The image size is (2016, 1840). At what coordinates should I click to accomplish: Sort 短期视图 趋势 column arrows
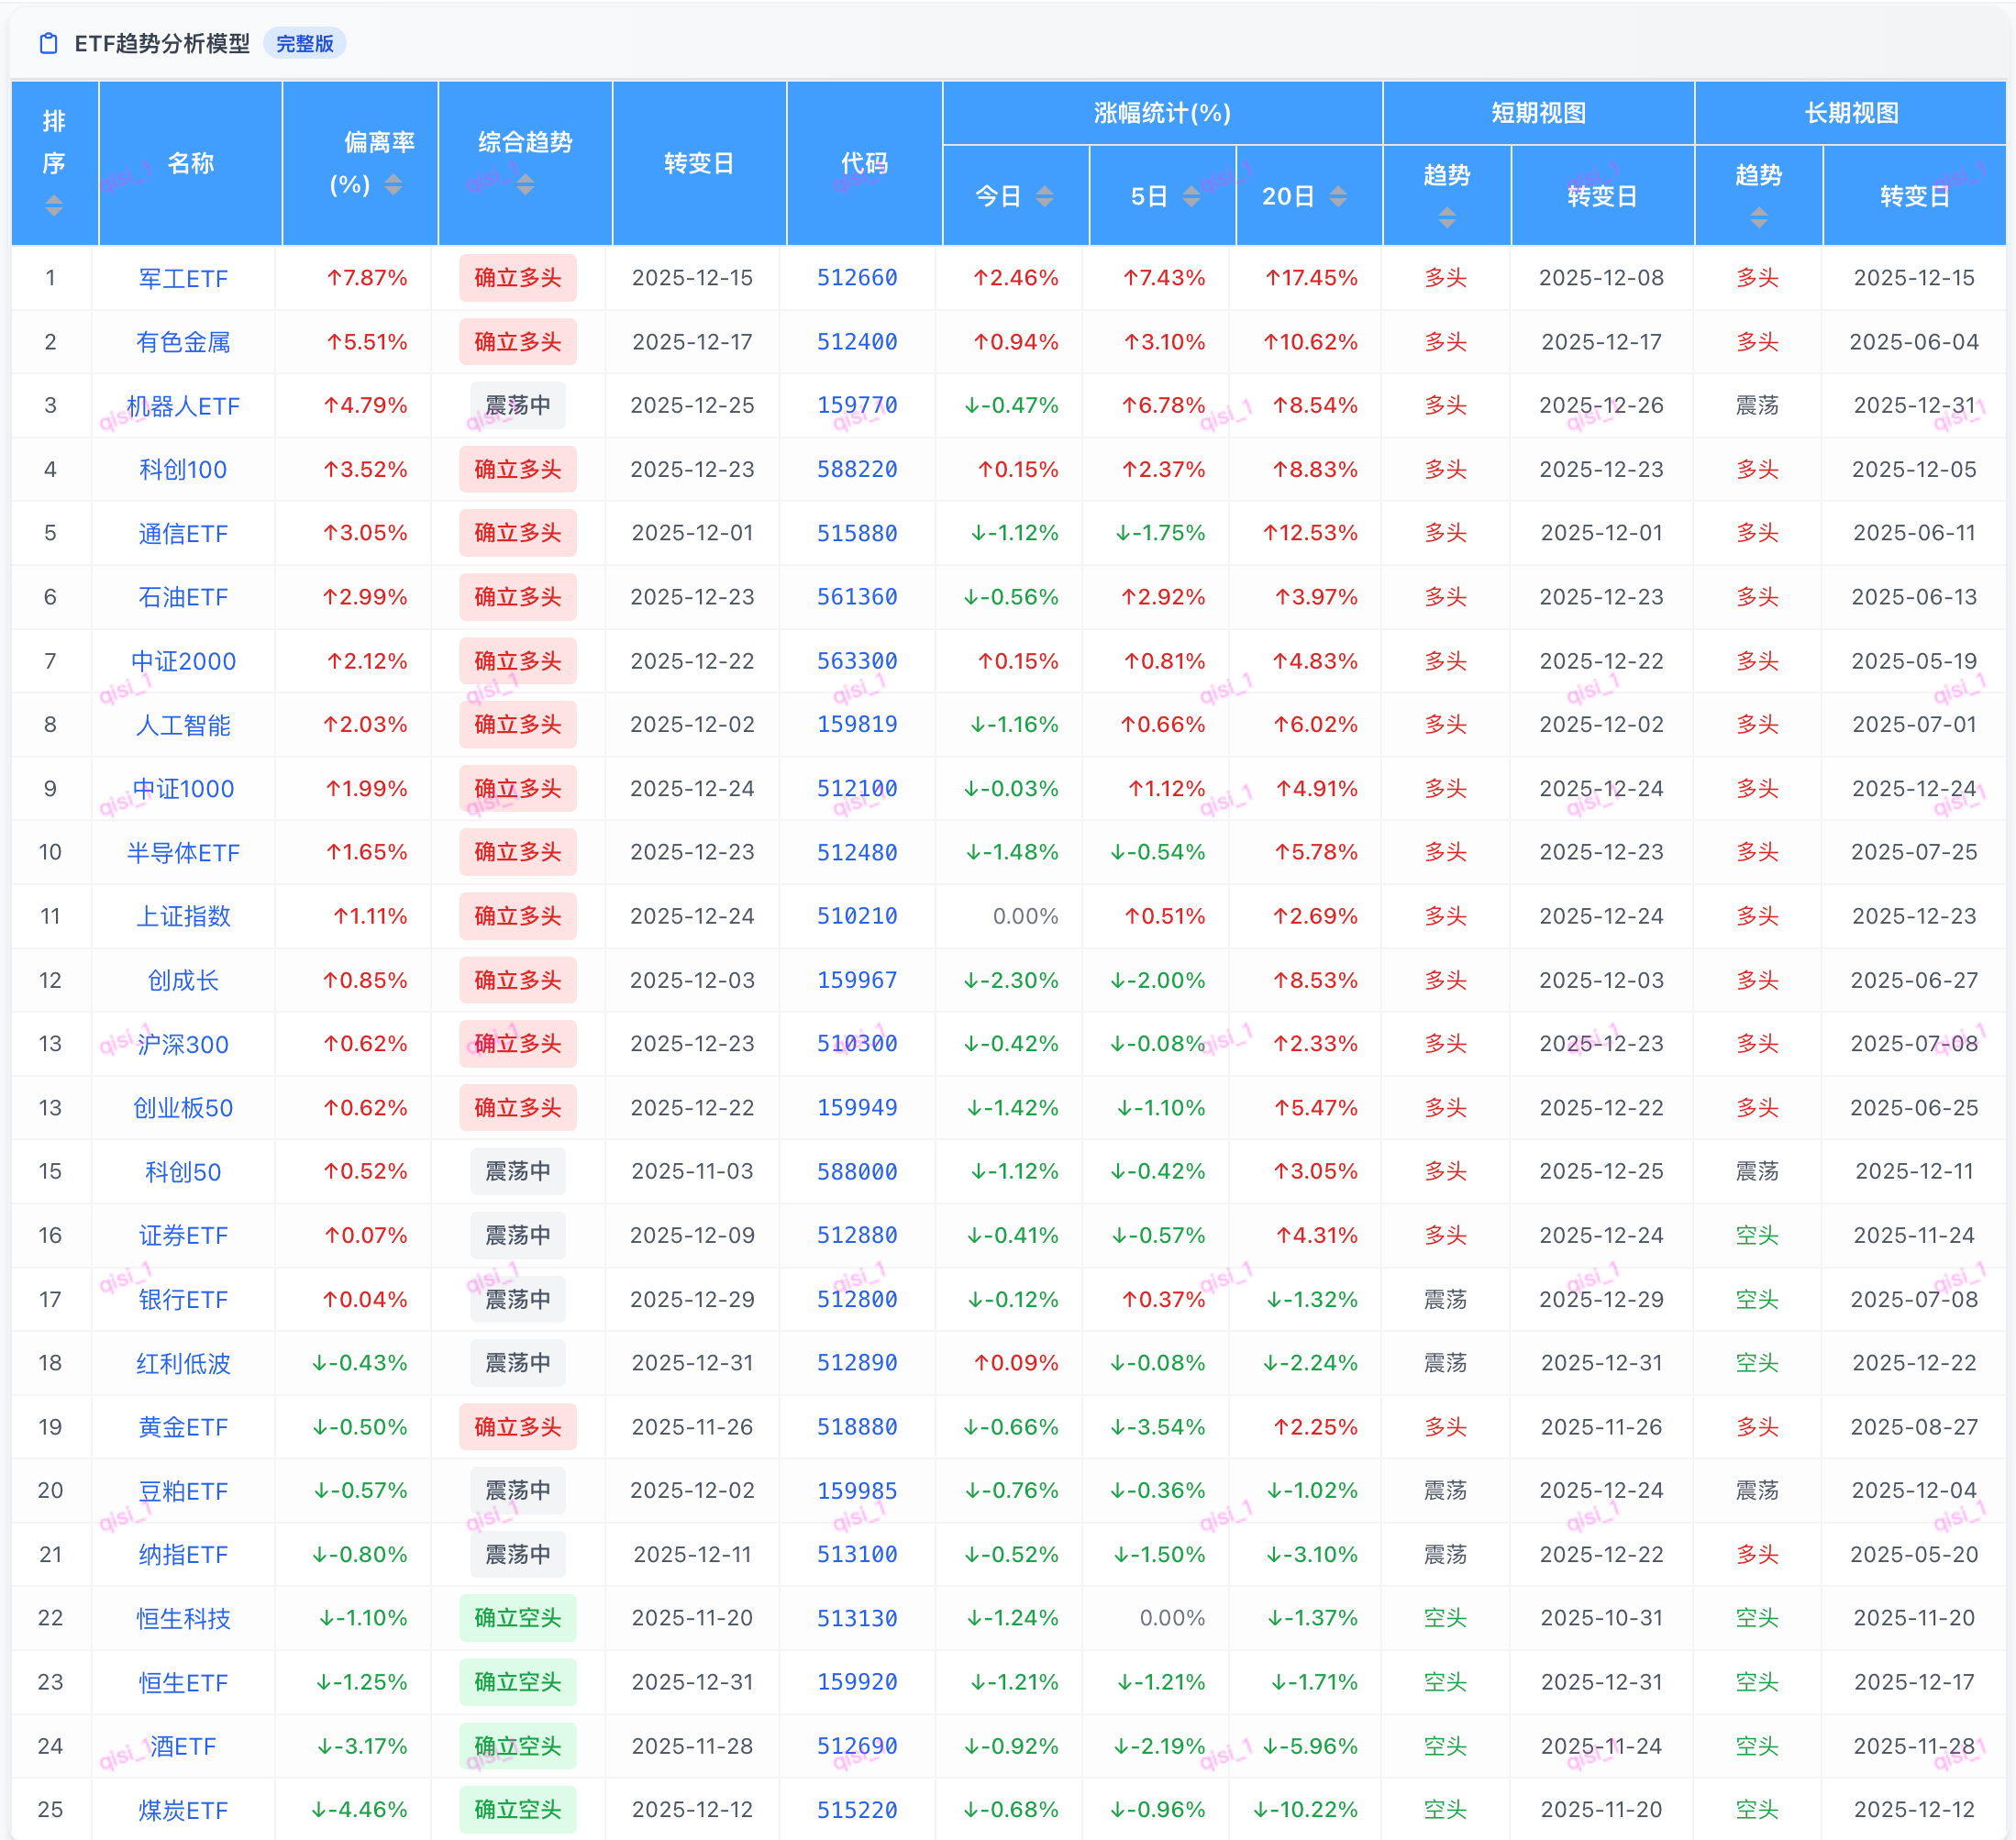click(x=1446, y=217)
